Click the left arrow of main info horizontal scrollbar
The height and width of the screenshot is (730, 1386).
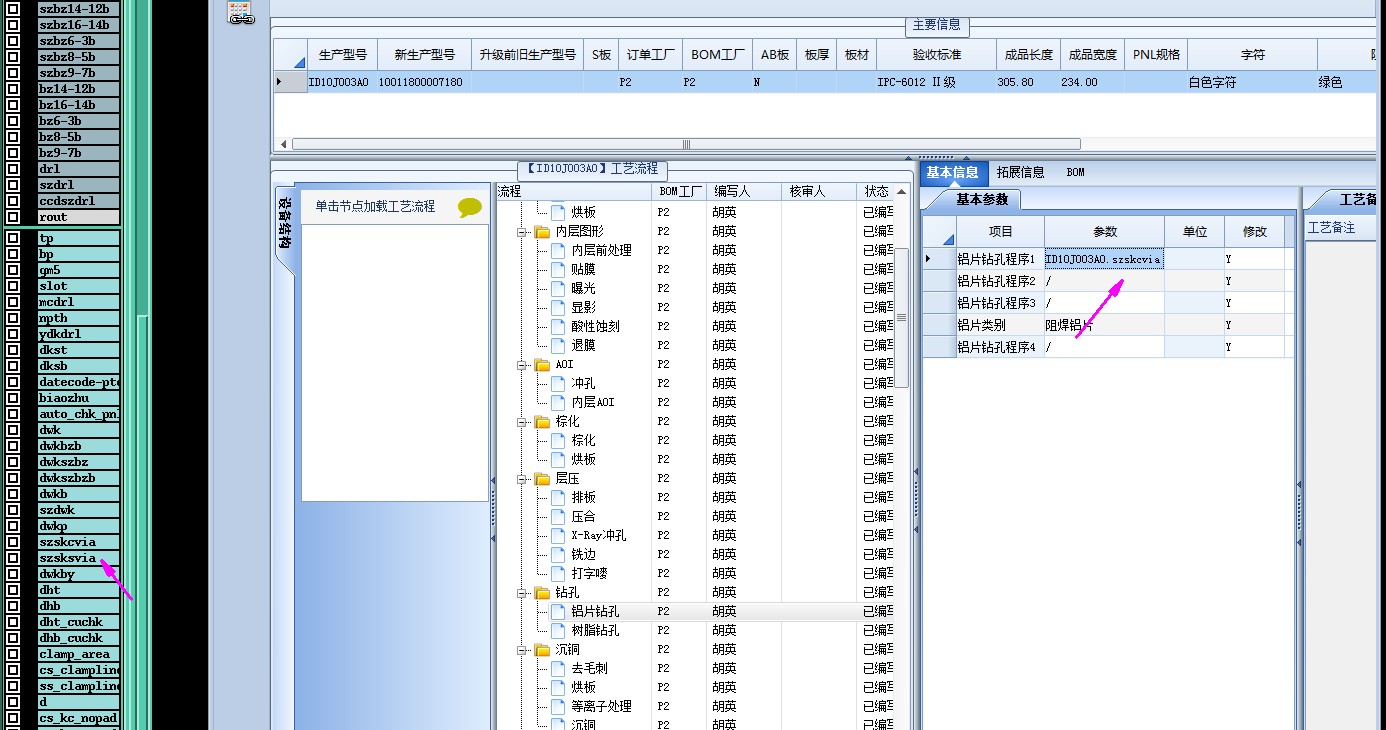[x=283, y=144]
